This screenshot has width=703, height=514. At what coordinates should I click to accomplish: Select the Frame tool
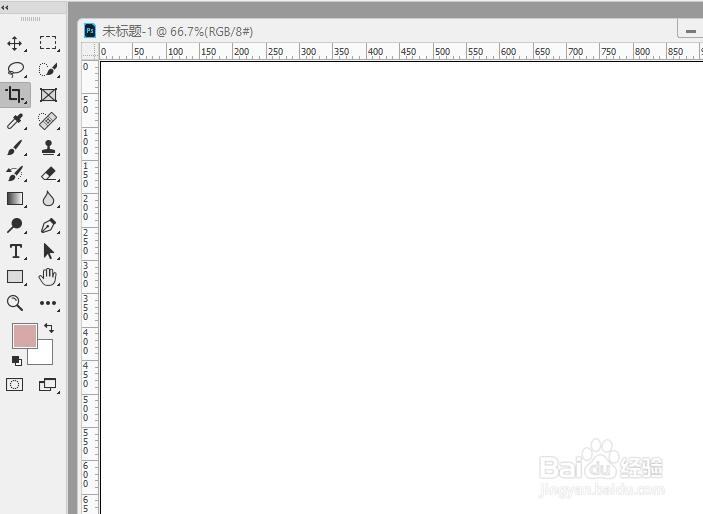(48, 95)
